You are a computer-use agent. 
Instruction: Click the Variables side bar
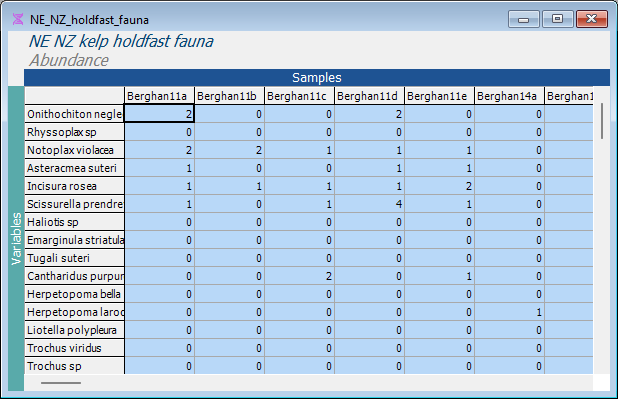coord(16,239)
